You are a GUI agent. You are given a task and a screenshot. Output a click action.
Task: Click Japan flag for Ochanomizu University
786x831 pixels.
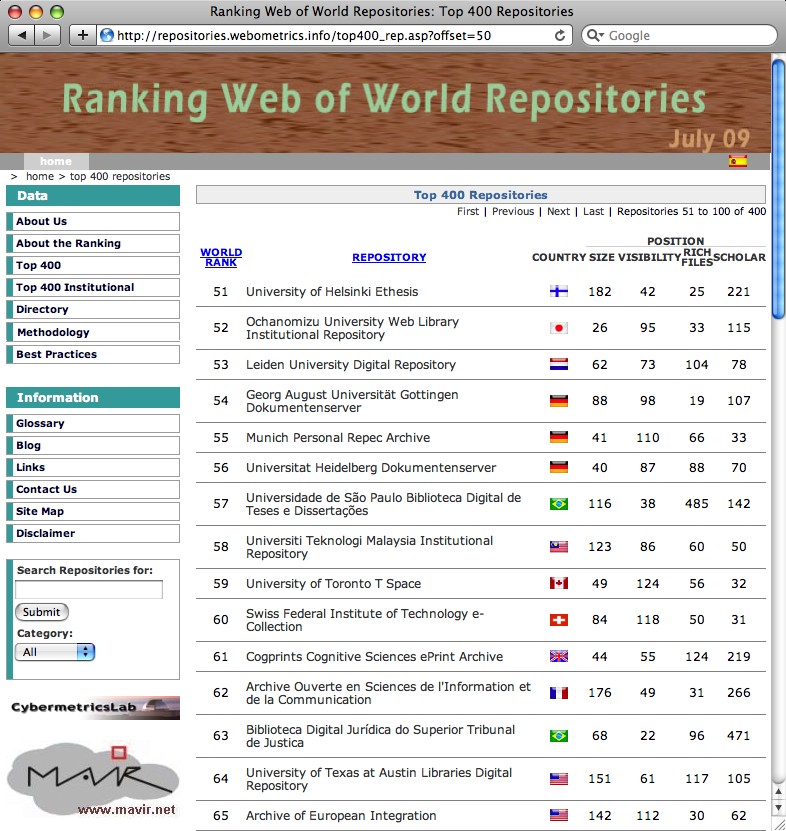click(559, 328)
